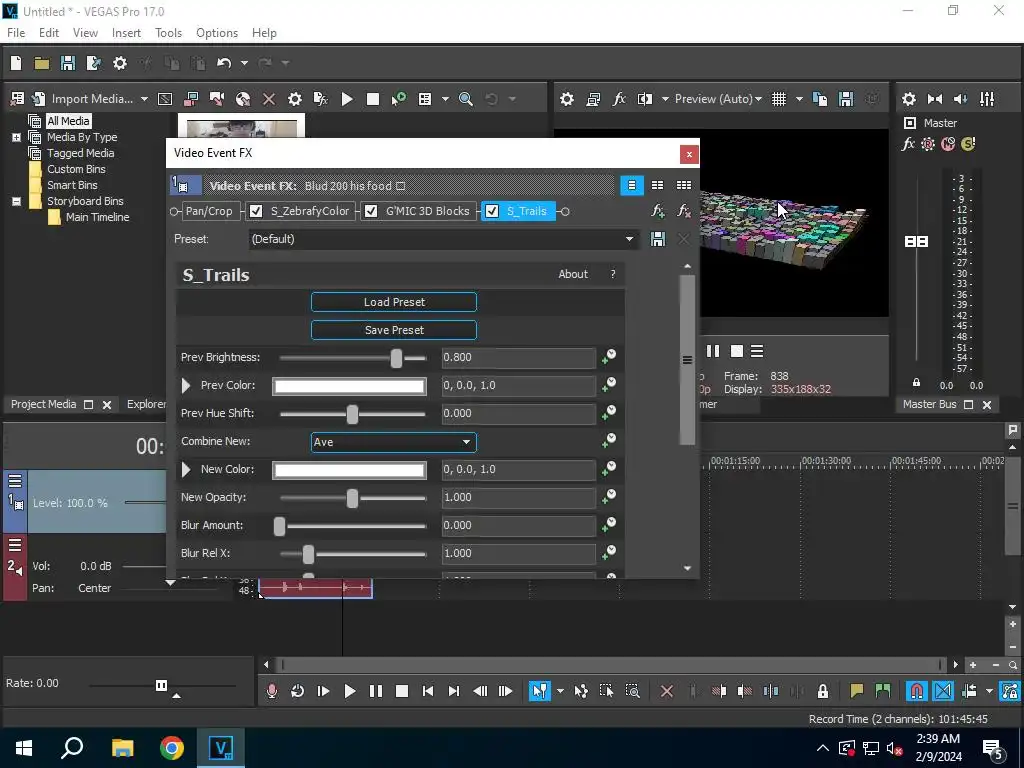Toggle Enable Snapping magnet icon
Screen dimensions: 1024x768
click(x=917, y=691)
